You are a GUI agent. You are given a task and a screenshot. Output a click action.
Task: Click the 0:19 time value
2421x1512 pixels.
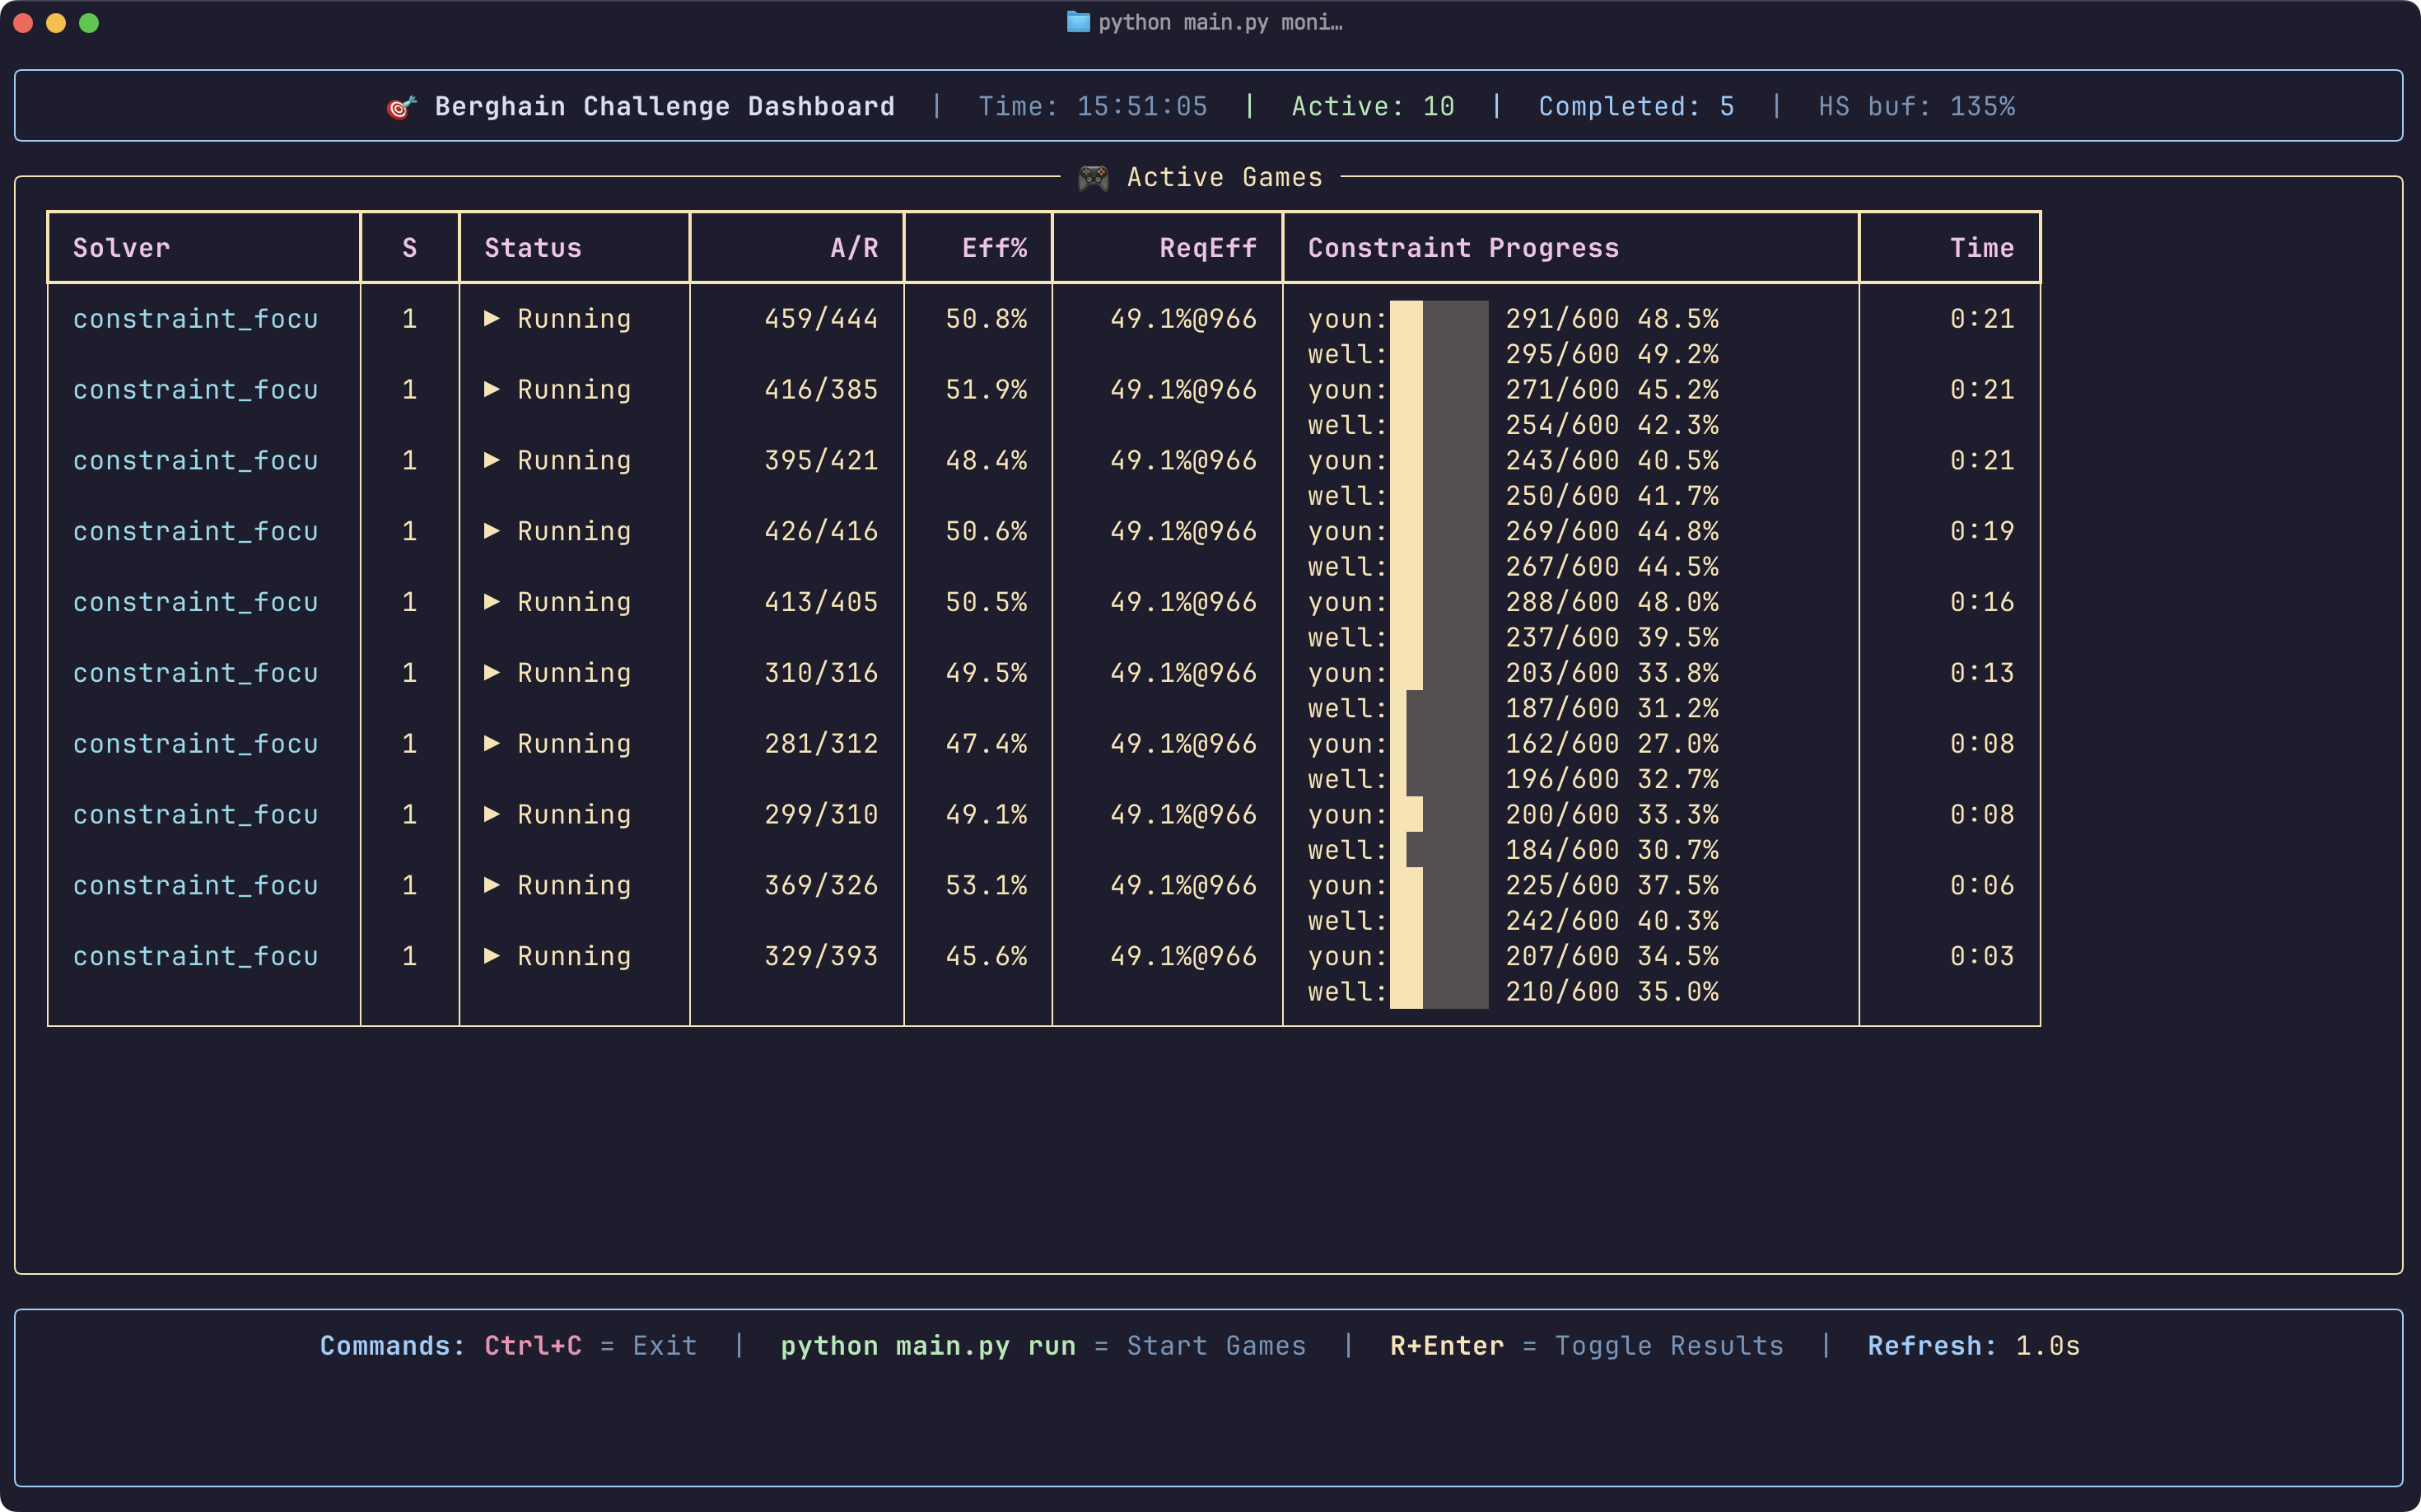tap(1982, 531)
